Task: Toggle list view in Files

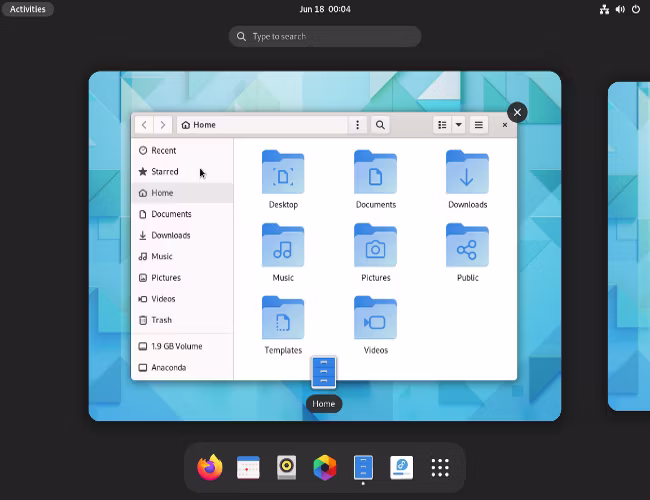Action: pyautogui.click(x=442, y=125)
